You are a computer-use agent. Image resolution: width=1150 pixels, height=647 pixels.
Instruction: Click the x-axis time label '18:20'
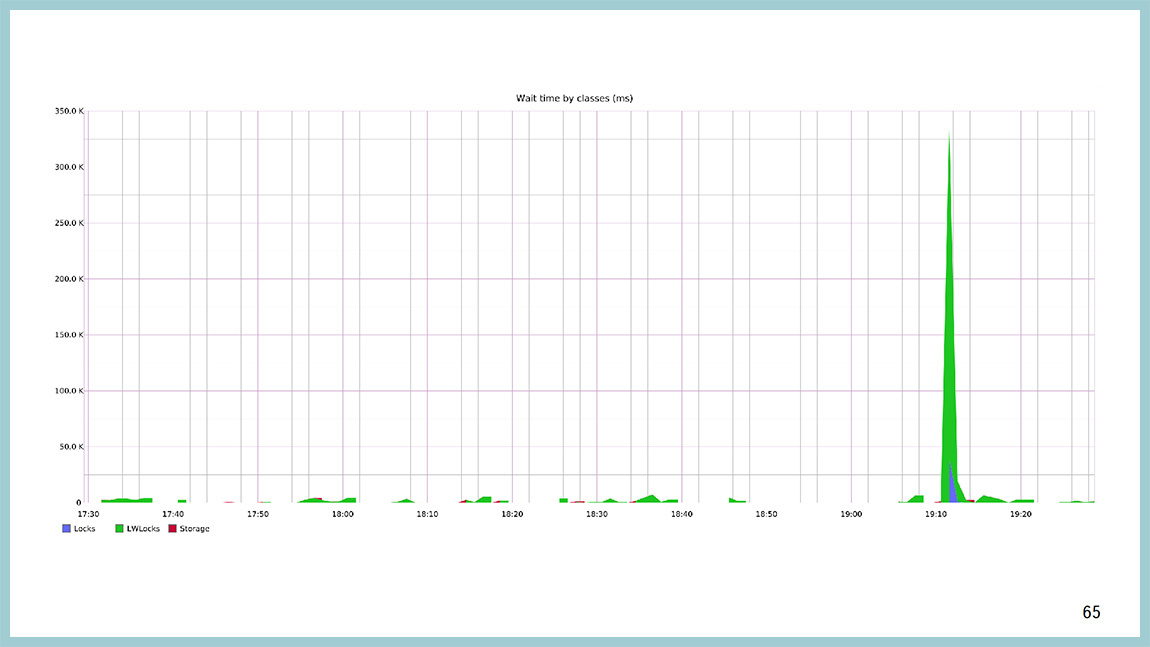click(x=512, y=514)
